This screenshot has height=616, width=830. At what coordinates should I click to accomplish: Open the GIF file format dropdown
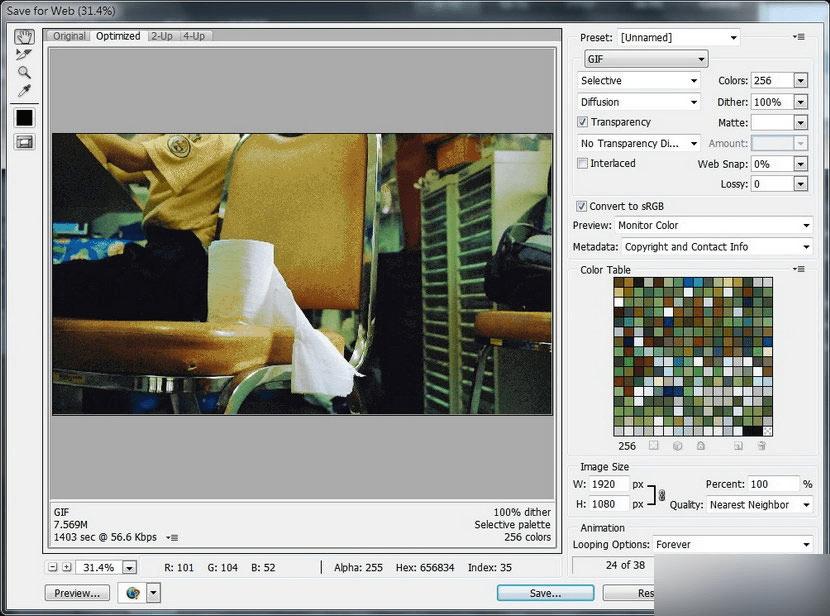pos(646,59)
